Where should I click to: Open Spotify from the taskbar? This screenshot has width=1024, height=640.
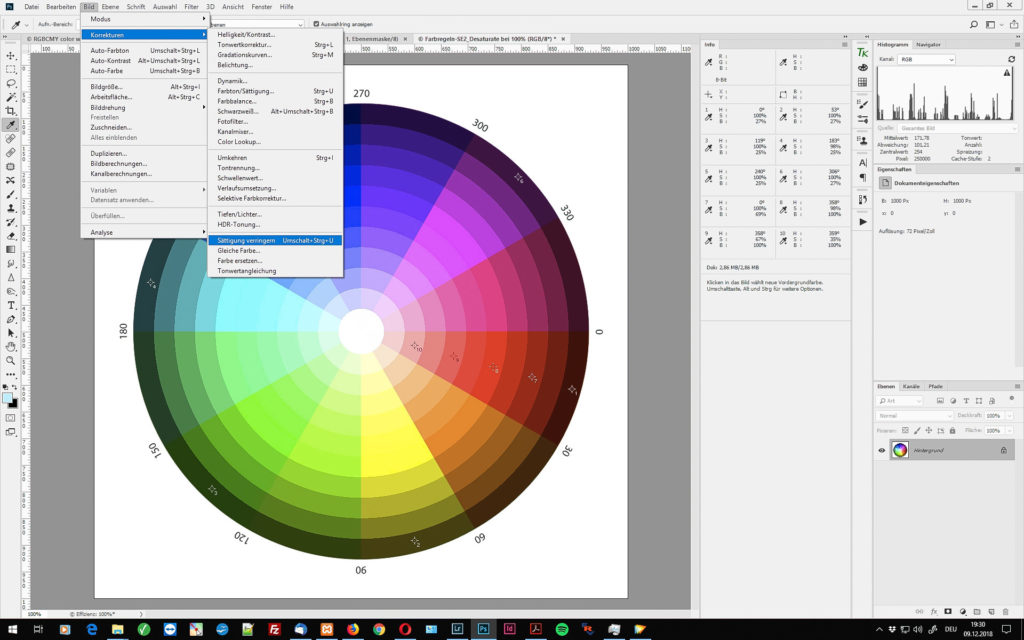point(562,630)
